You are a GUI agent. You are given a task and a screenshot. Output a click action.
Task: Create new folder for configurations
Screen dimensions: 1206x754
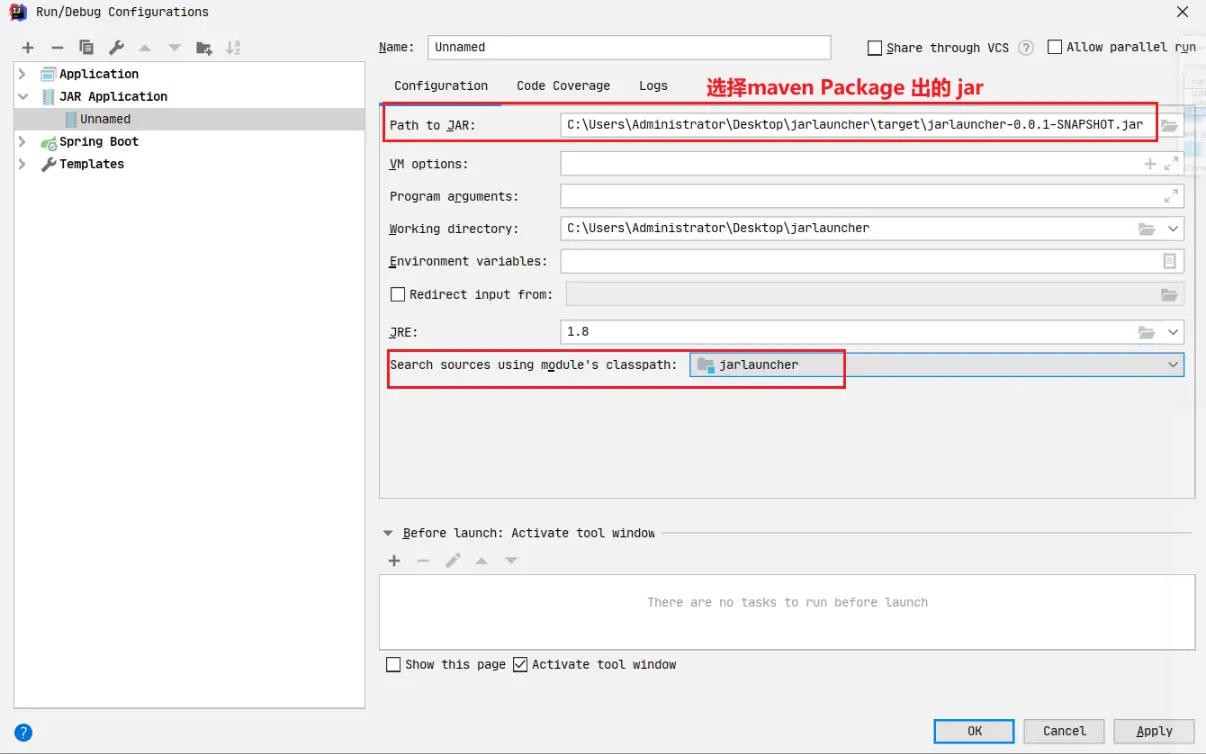(204, 48)
